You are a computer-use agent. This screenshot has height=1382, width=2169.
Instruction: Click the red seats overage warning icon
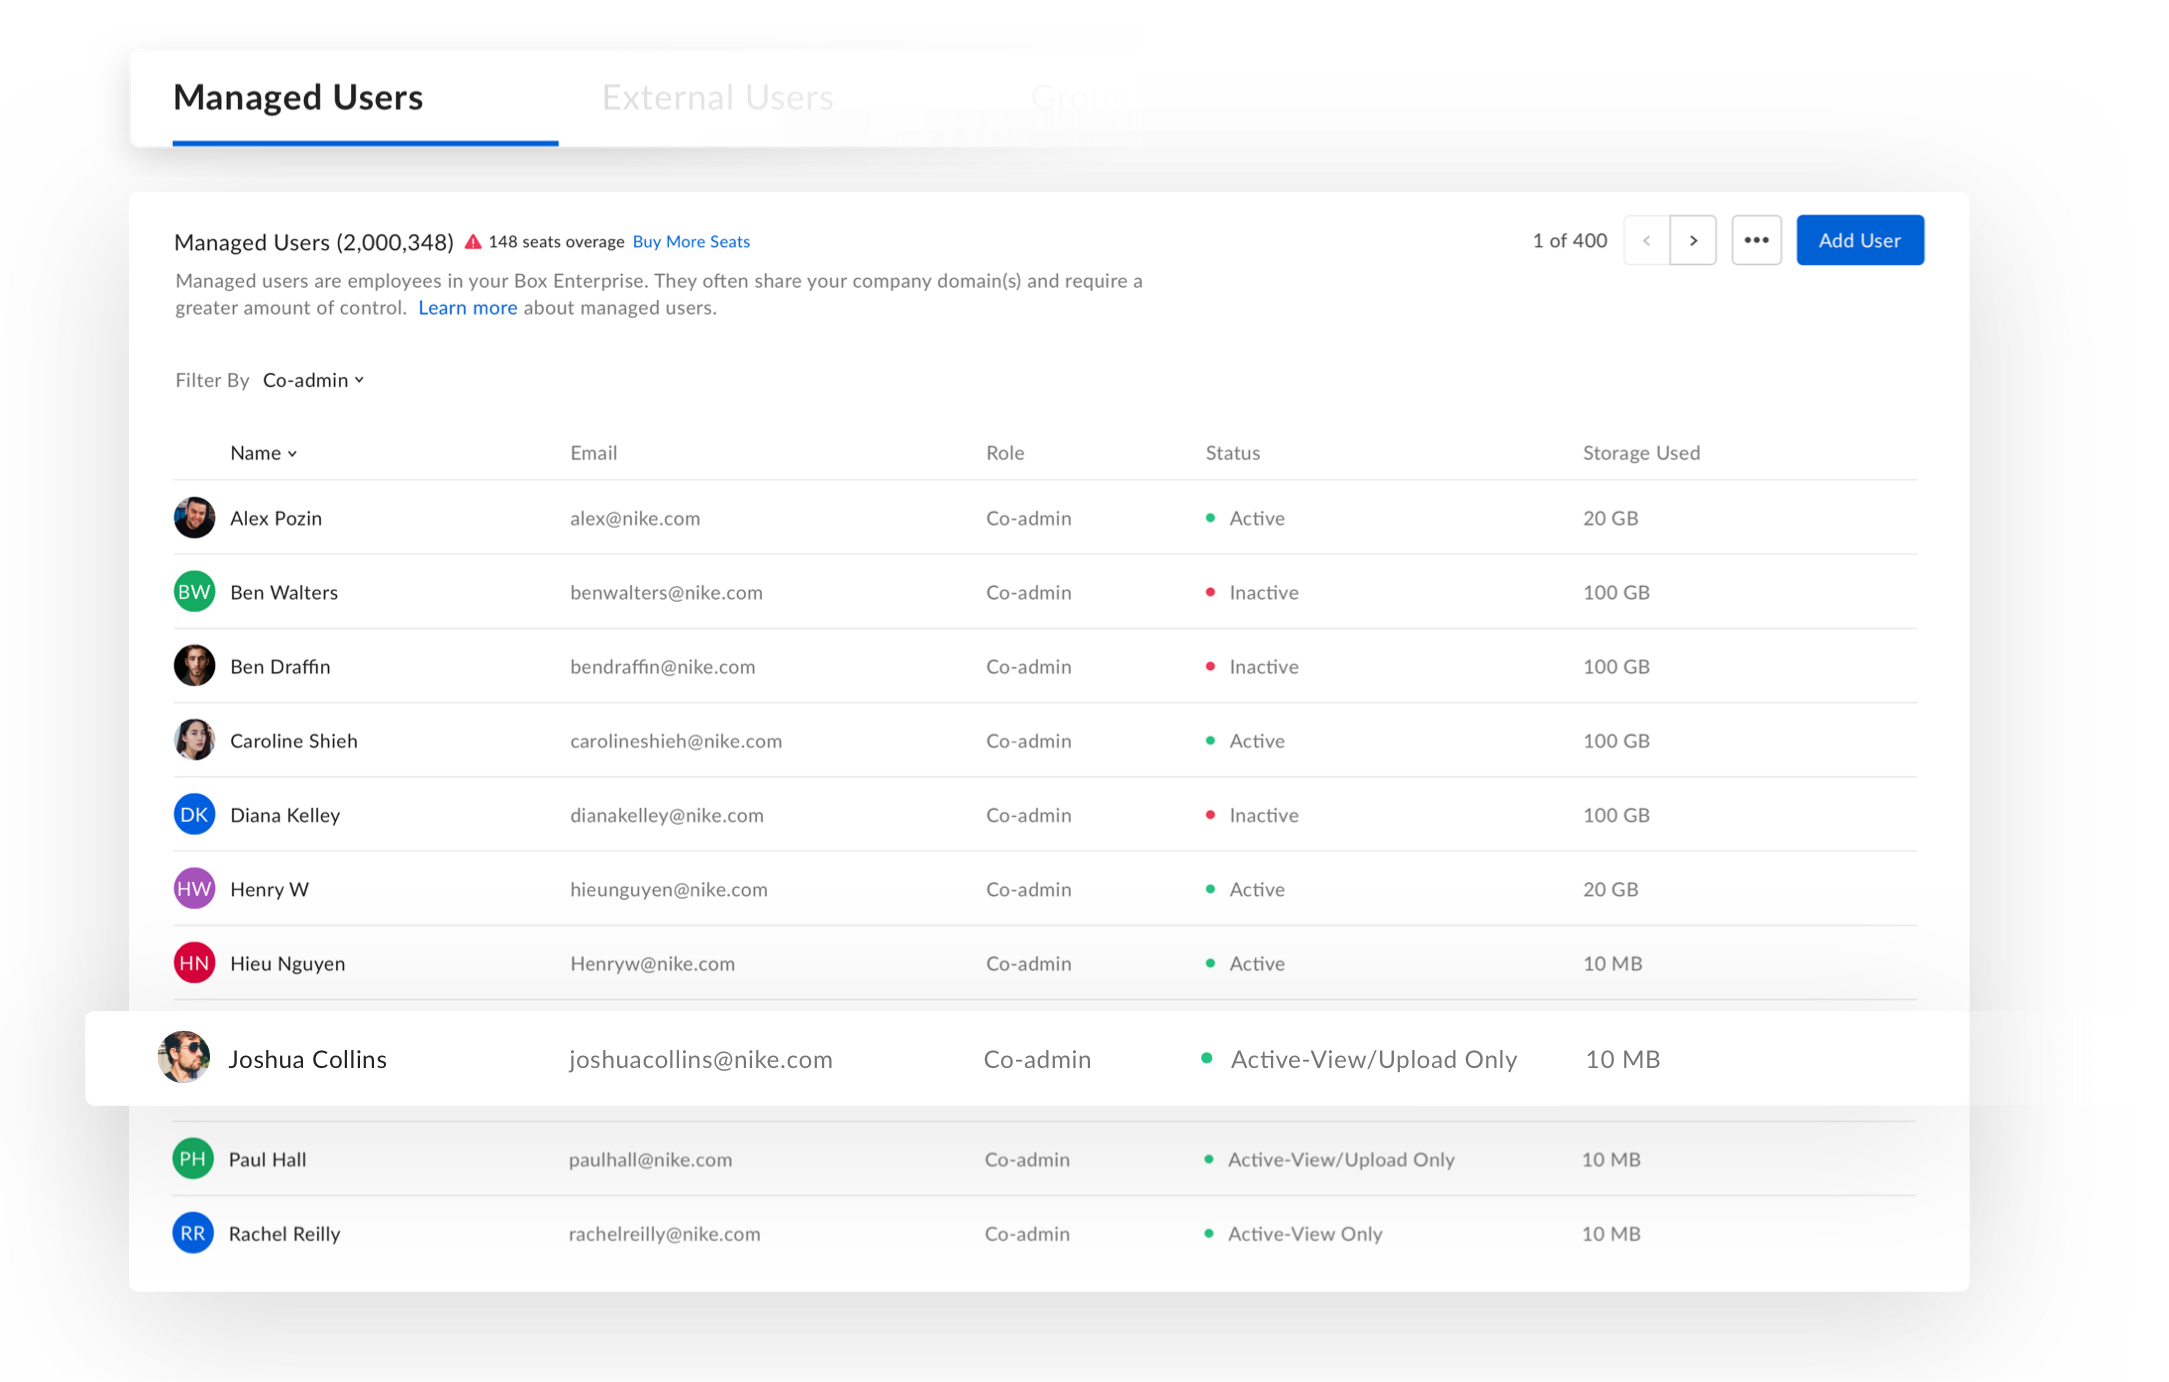[473, 242]
